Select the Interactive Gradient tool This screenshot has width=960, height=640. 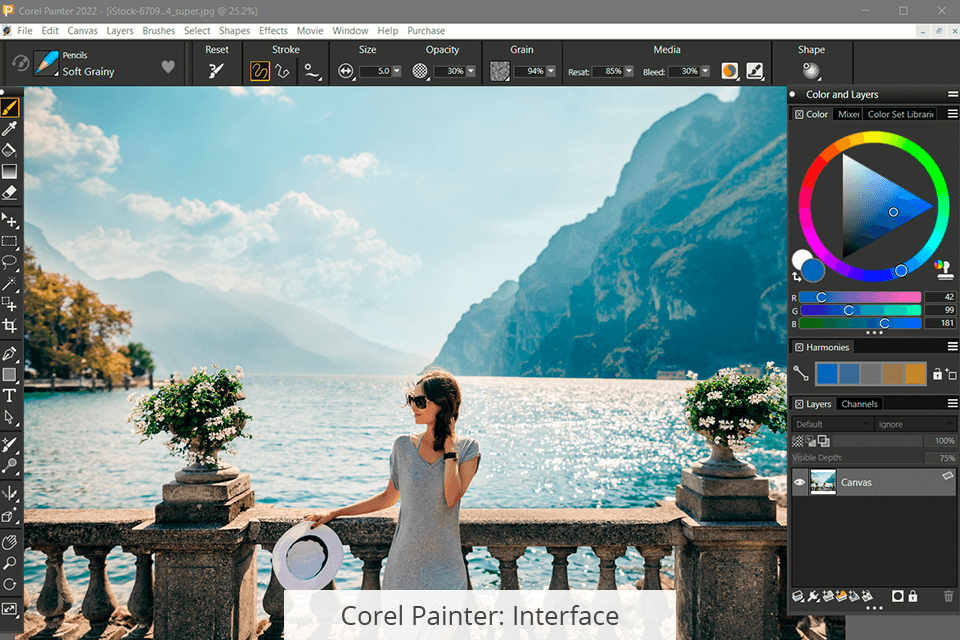pos(10,171)
